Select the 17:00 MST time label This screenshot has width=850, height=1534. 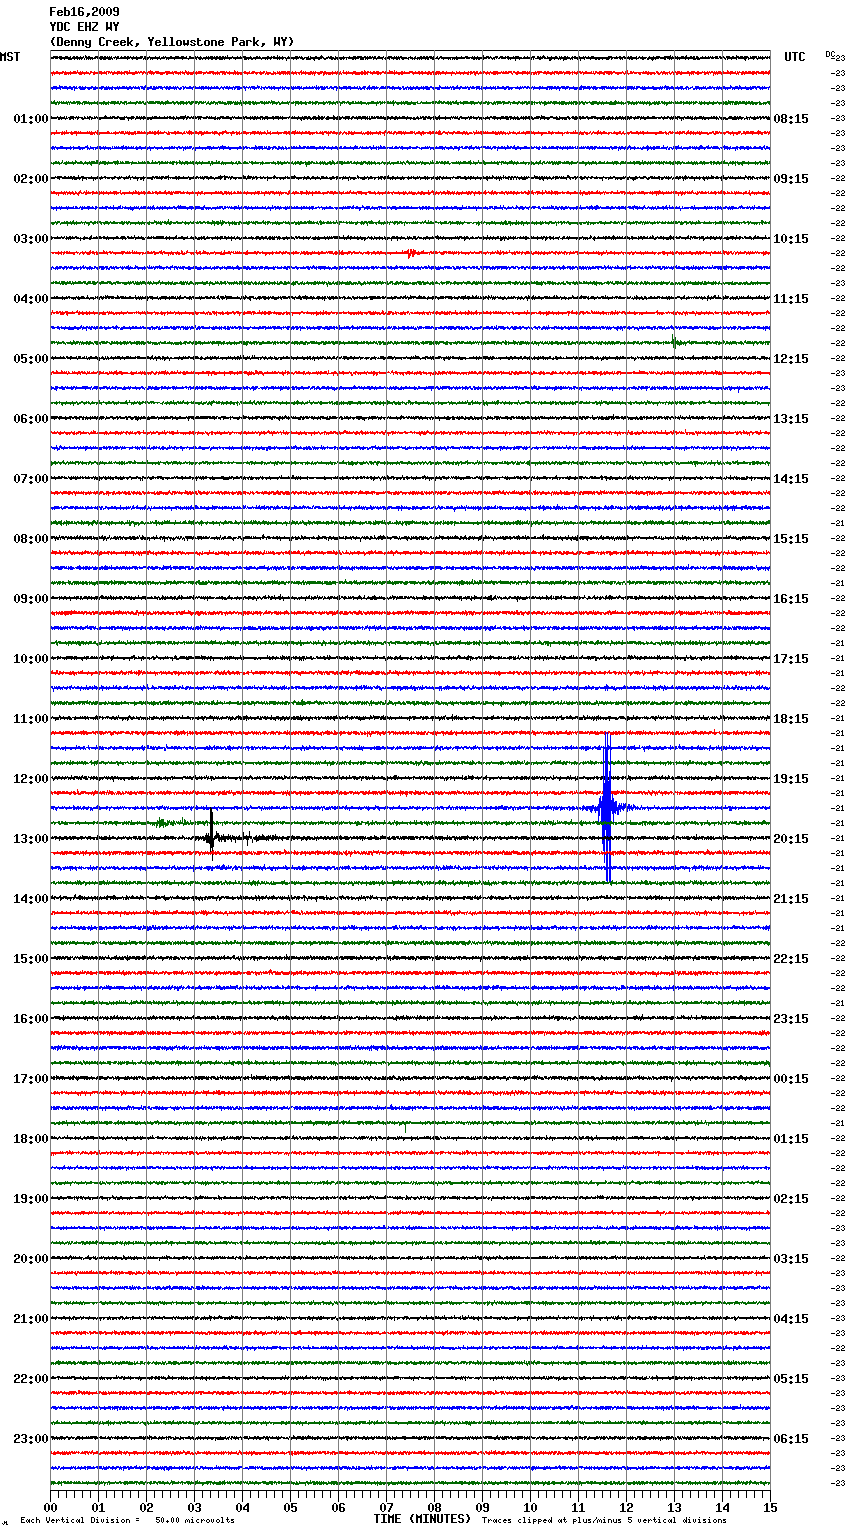(31, 1079)
